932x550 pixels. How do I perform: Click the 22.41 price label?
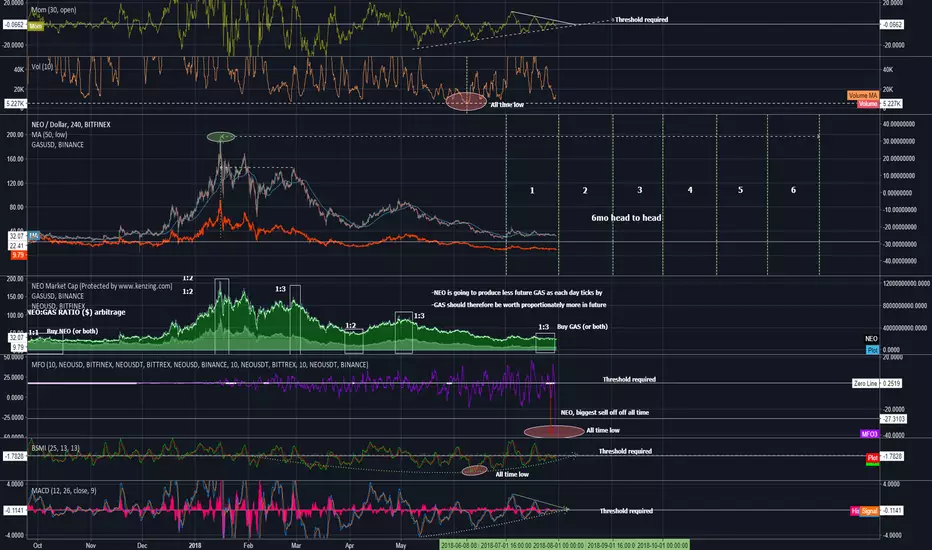click(17, 246)
